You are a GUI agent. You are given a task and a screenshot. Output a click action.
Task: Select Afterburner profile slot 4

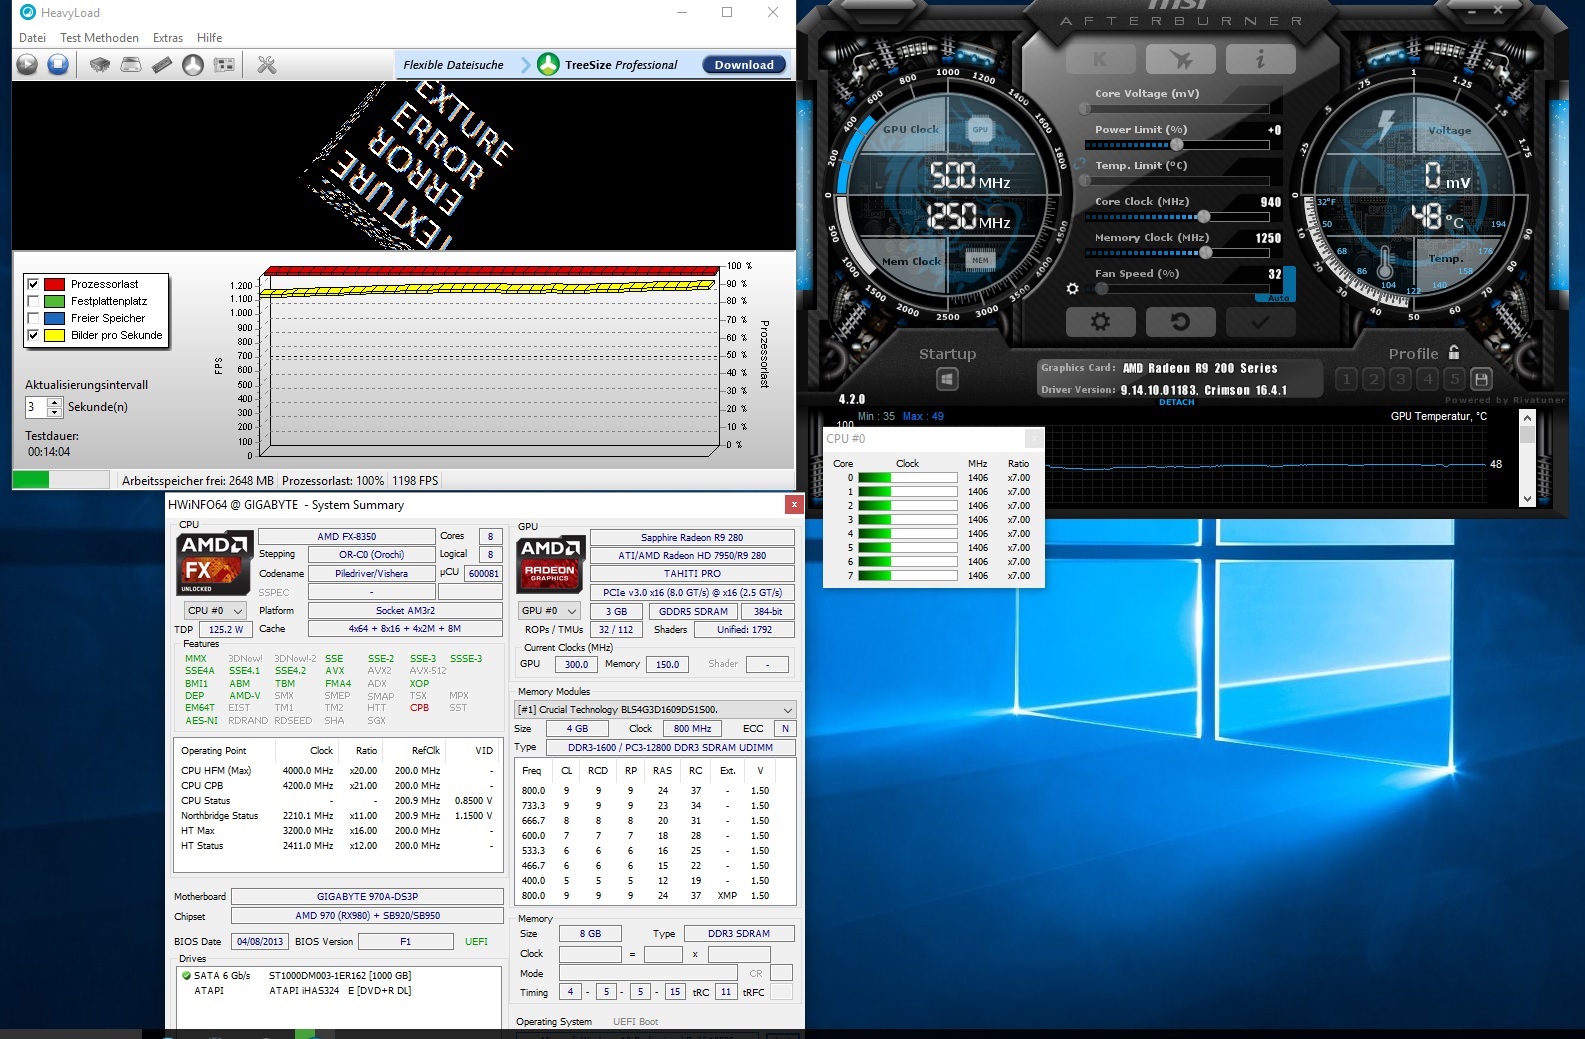point(1427,379)
